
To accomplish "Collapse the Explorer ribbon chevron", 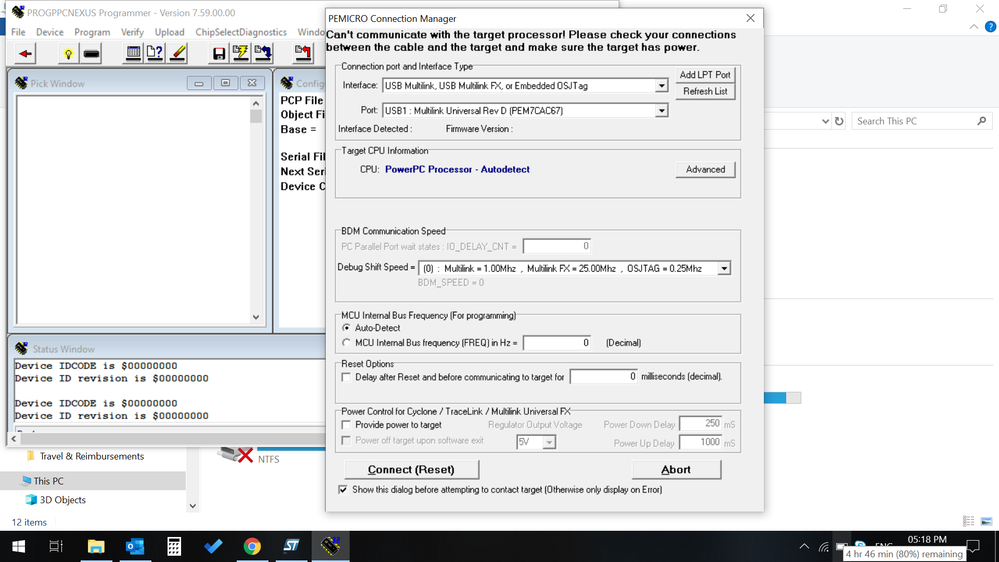I will pos(974,26).
